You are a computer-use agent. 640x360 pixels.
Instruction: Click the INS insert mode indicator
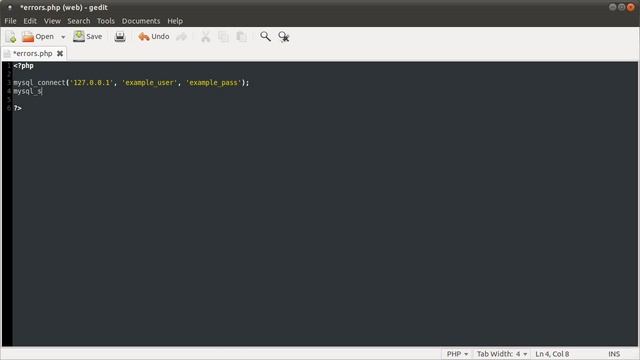[614, 354]
